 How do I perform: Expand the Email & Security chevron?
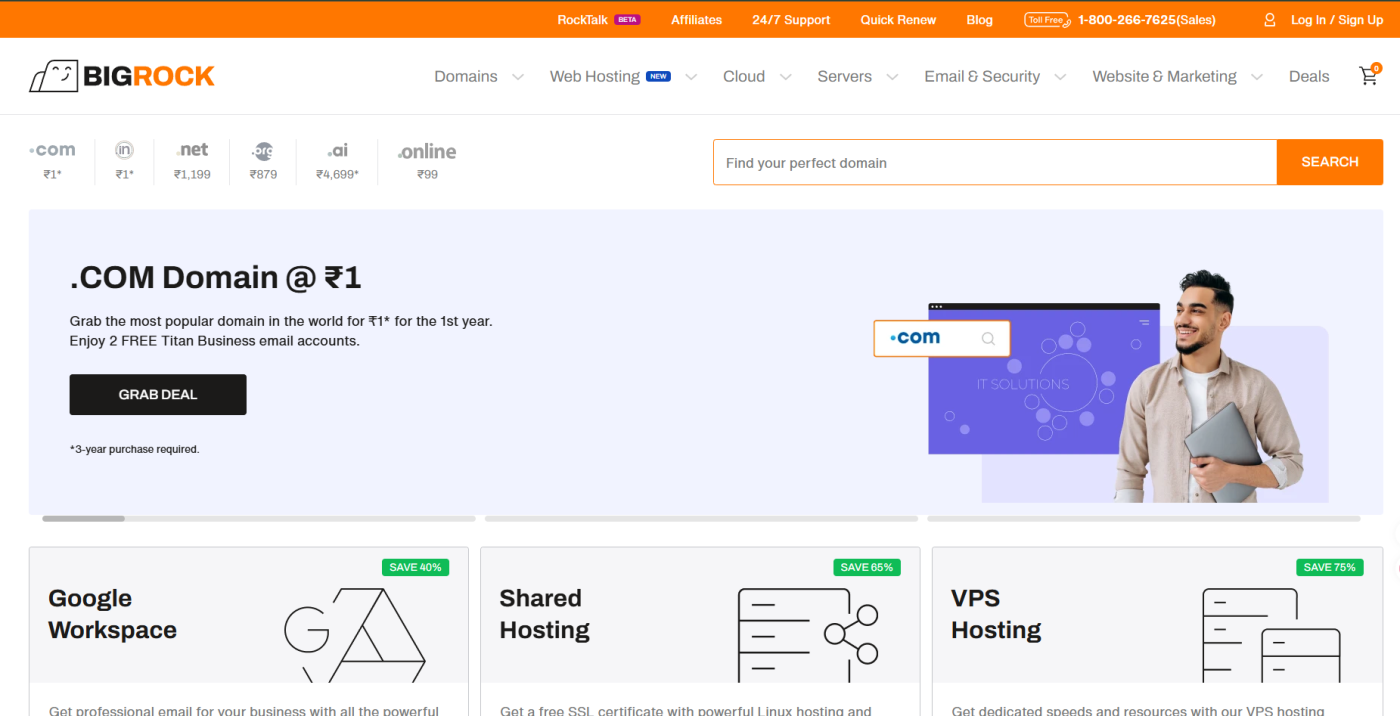coord(1060,77)
